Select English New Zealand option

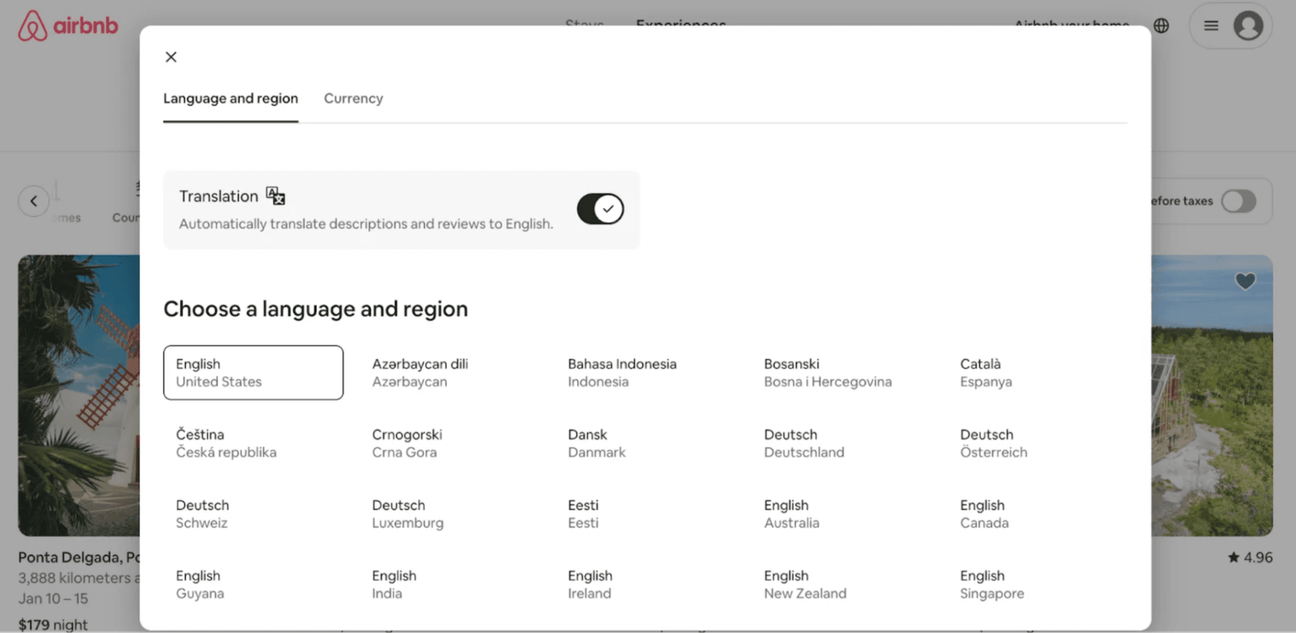pyautogui.click(x=805, y=584)
